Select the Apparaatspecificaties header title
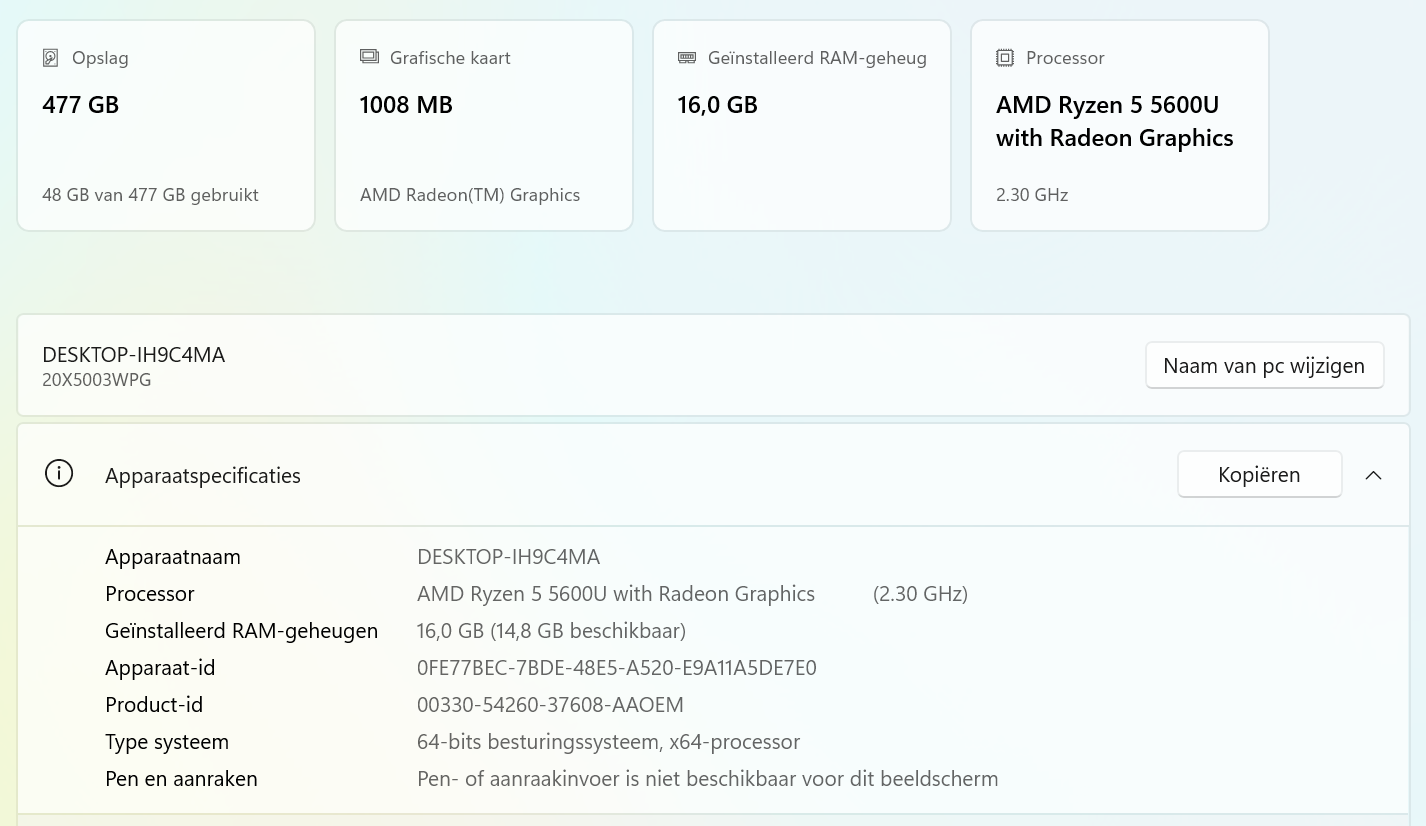Screen dimensions: 1426x826 point(203,476)
